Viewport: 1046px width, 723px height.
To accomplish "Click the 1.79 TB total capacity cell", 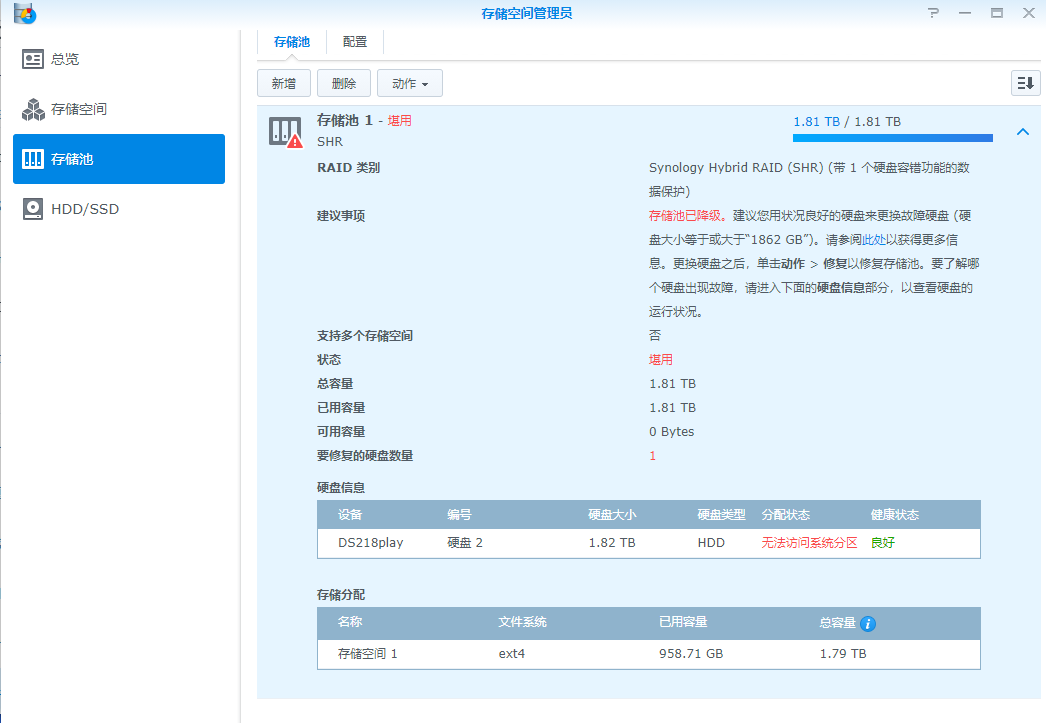I will click(843, 654).
